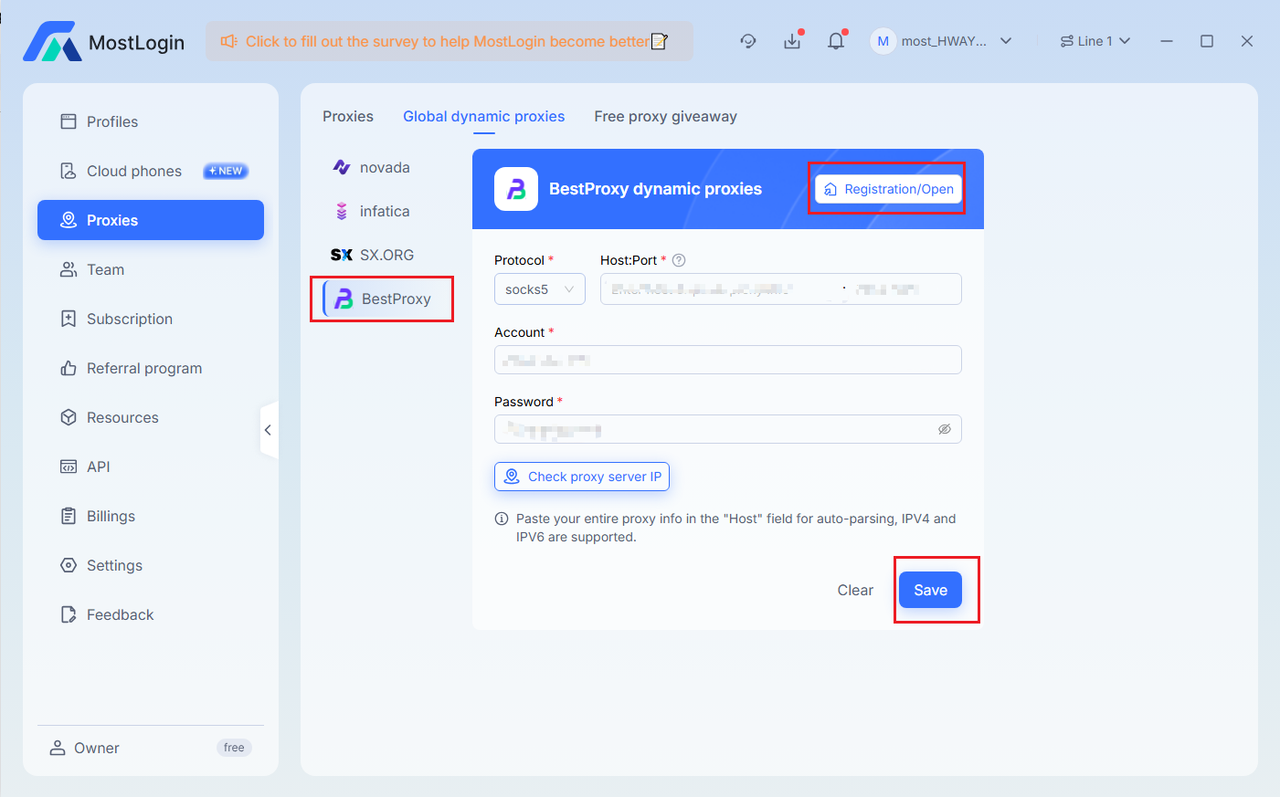Toggle password visibility eye icon
Viewport: 1280px width, 797px height.
(x=944, y=429)
